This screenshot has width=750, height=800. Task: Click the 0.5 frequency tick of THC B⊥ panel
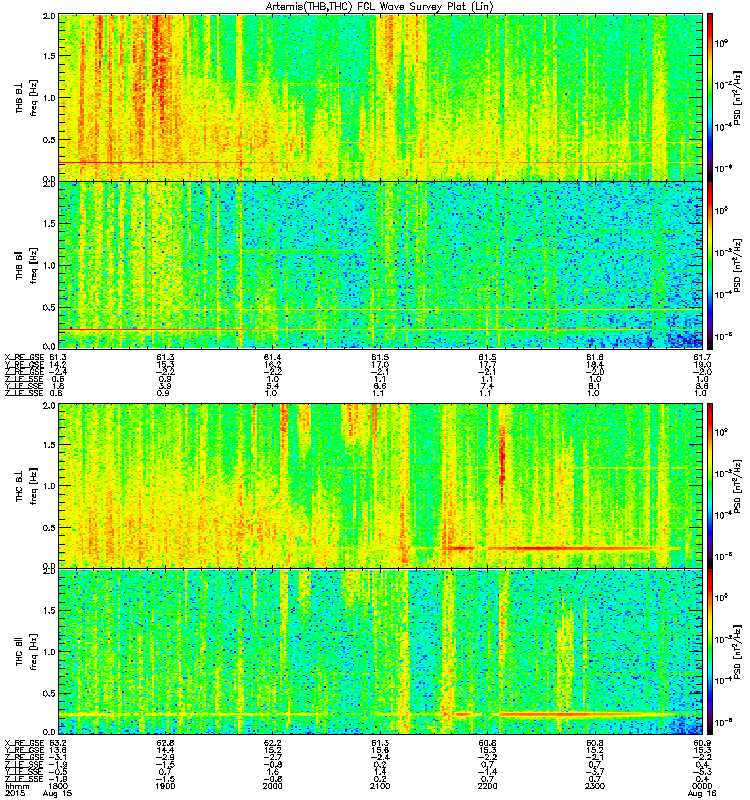pyautogui.click(x=49, y=528)
